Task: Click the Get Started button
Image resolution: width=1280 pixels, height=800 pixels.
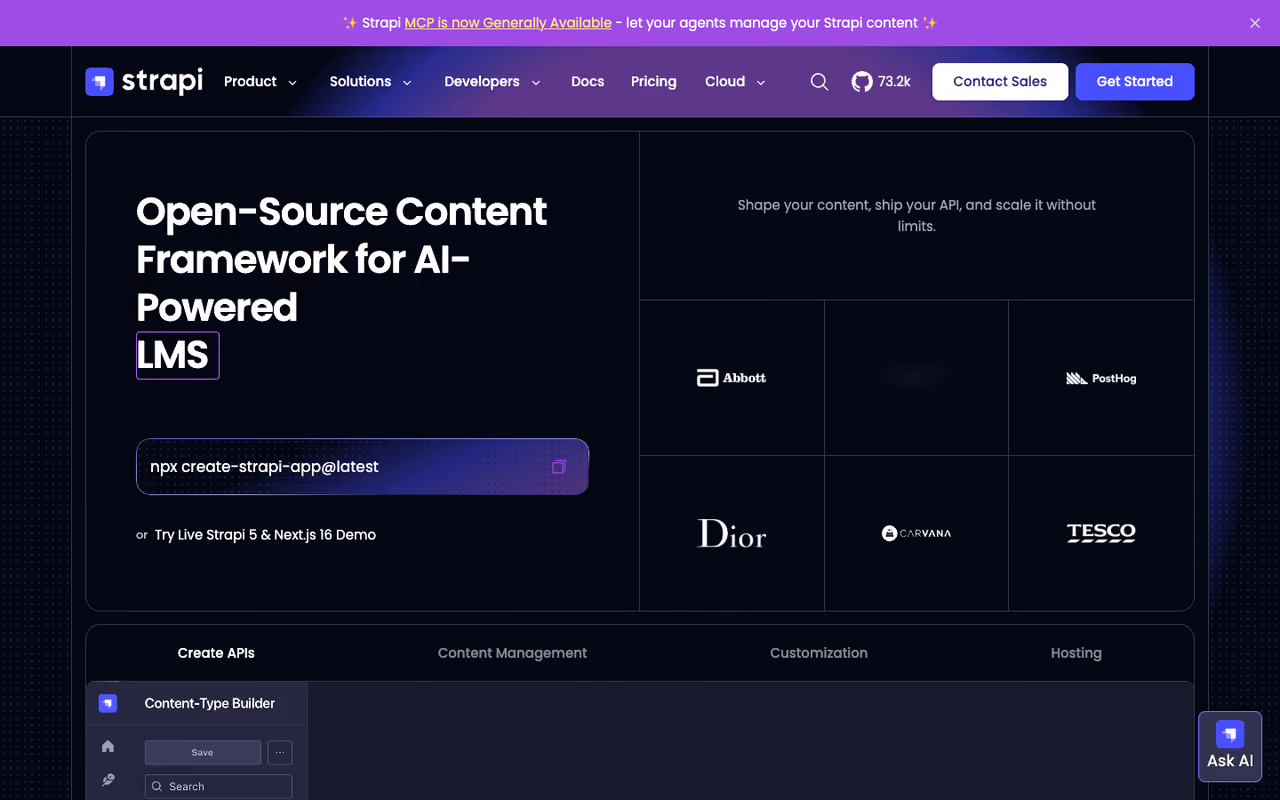Action: 1134,82
